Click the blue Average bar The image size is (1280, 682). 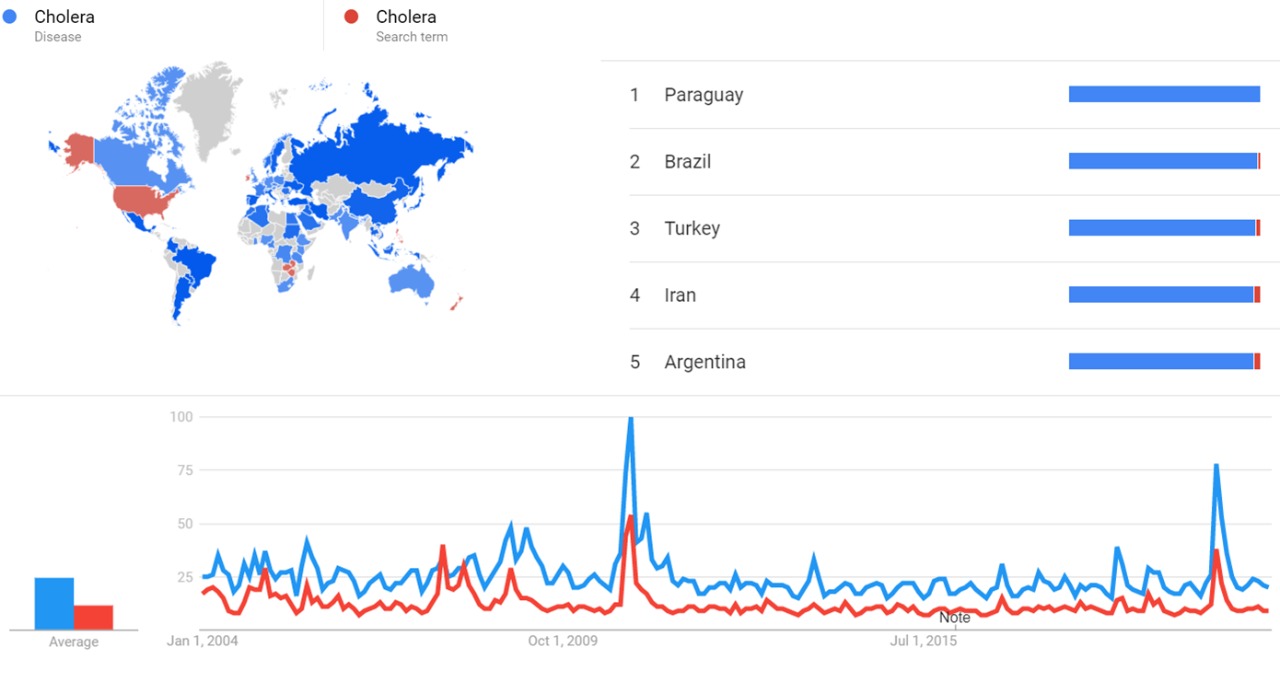pyautogui.click(x=54, y=604)
